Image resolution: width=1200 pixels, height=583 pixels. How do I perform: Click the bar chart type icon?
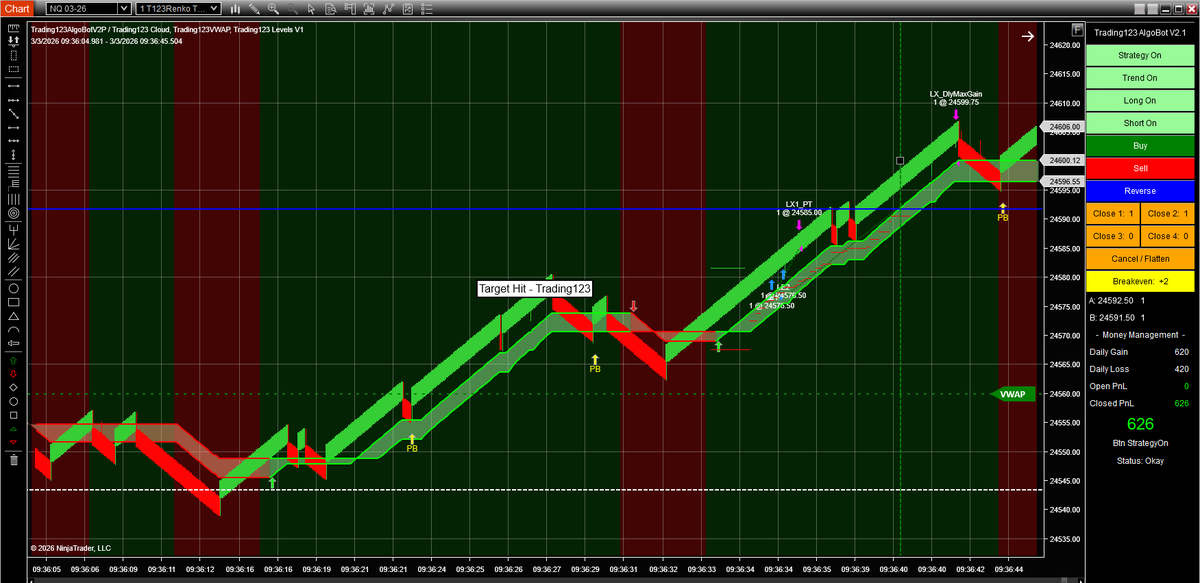(236, 8)
